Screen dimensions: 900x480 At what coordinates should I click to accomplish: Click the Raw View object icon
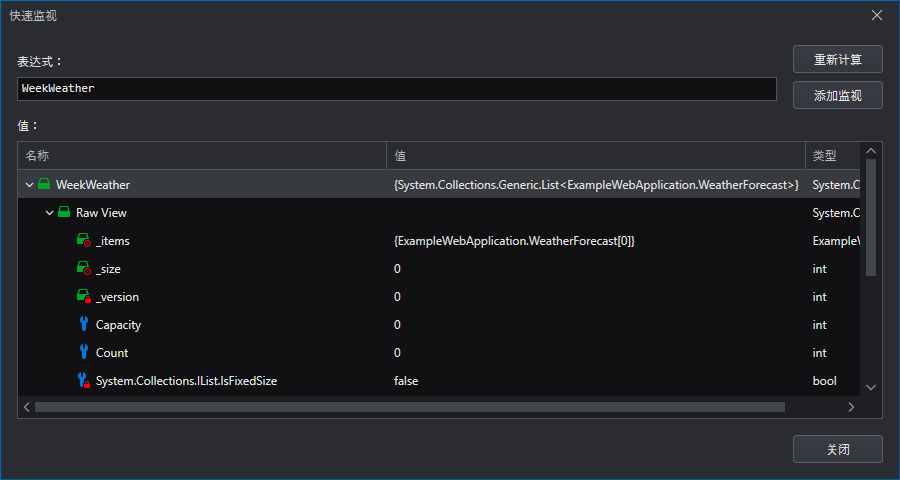(x=64, y=212)
